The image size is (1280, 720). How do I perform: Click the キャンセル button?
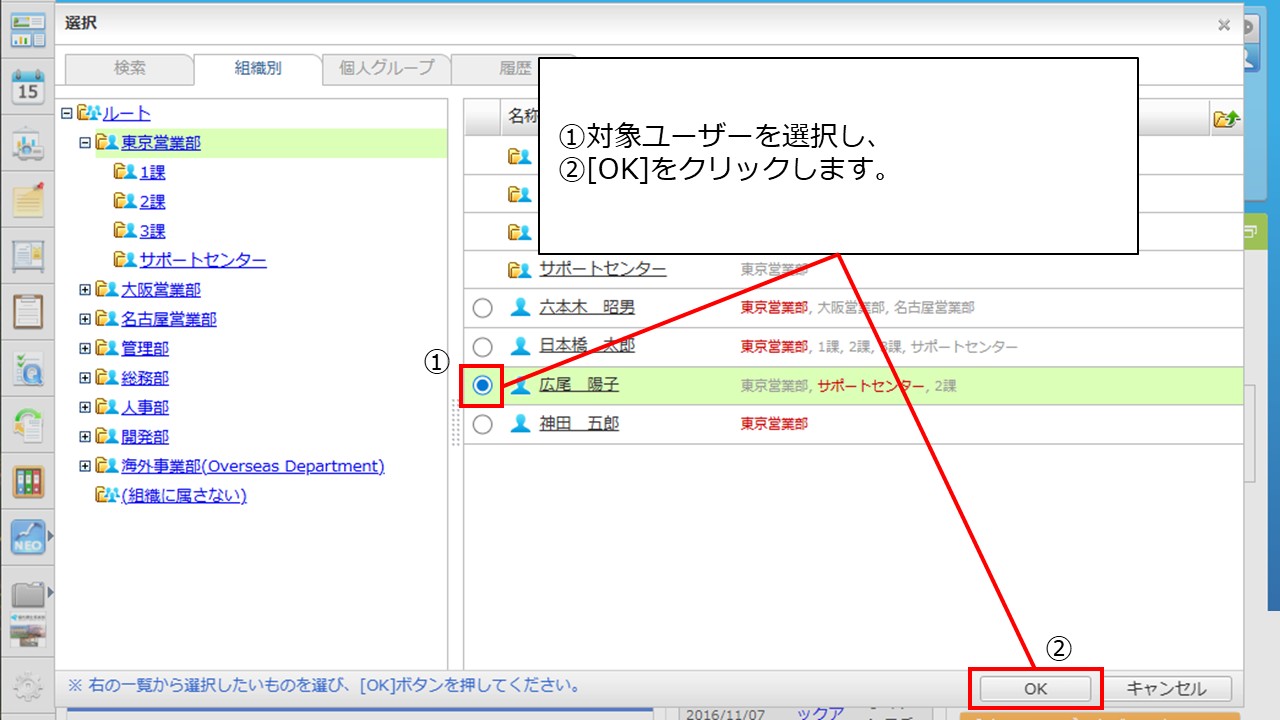[1166, 688]
